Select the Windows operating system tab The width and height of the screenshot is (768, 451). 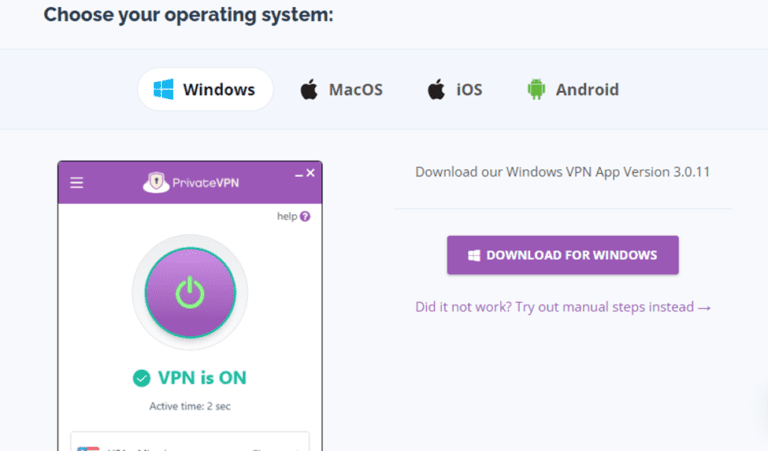pos(205,90)
